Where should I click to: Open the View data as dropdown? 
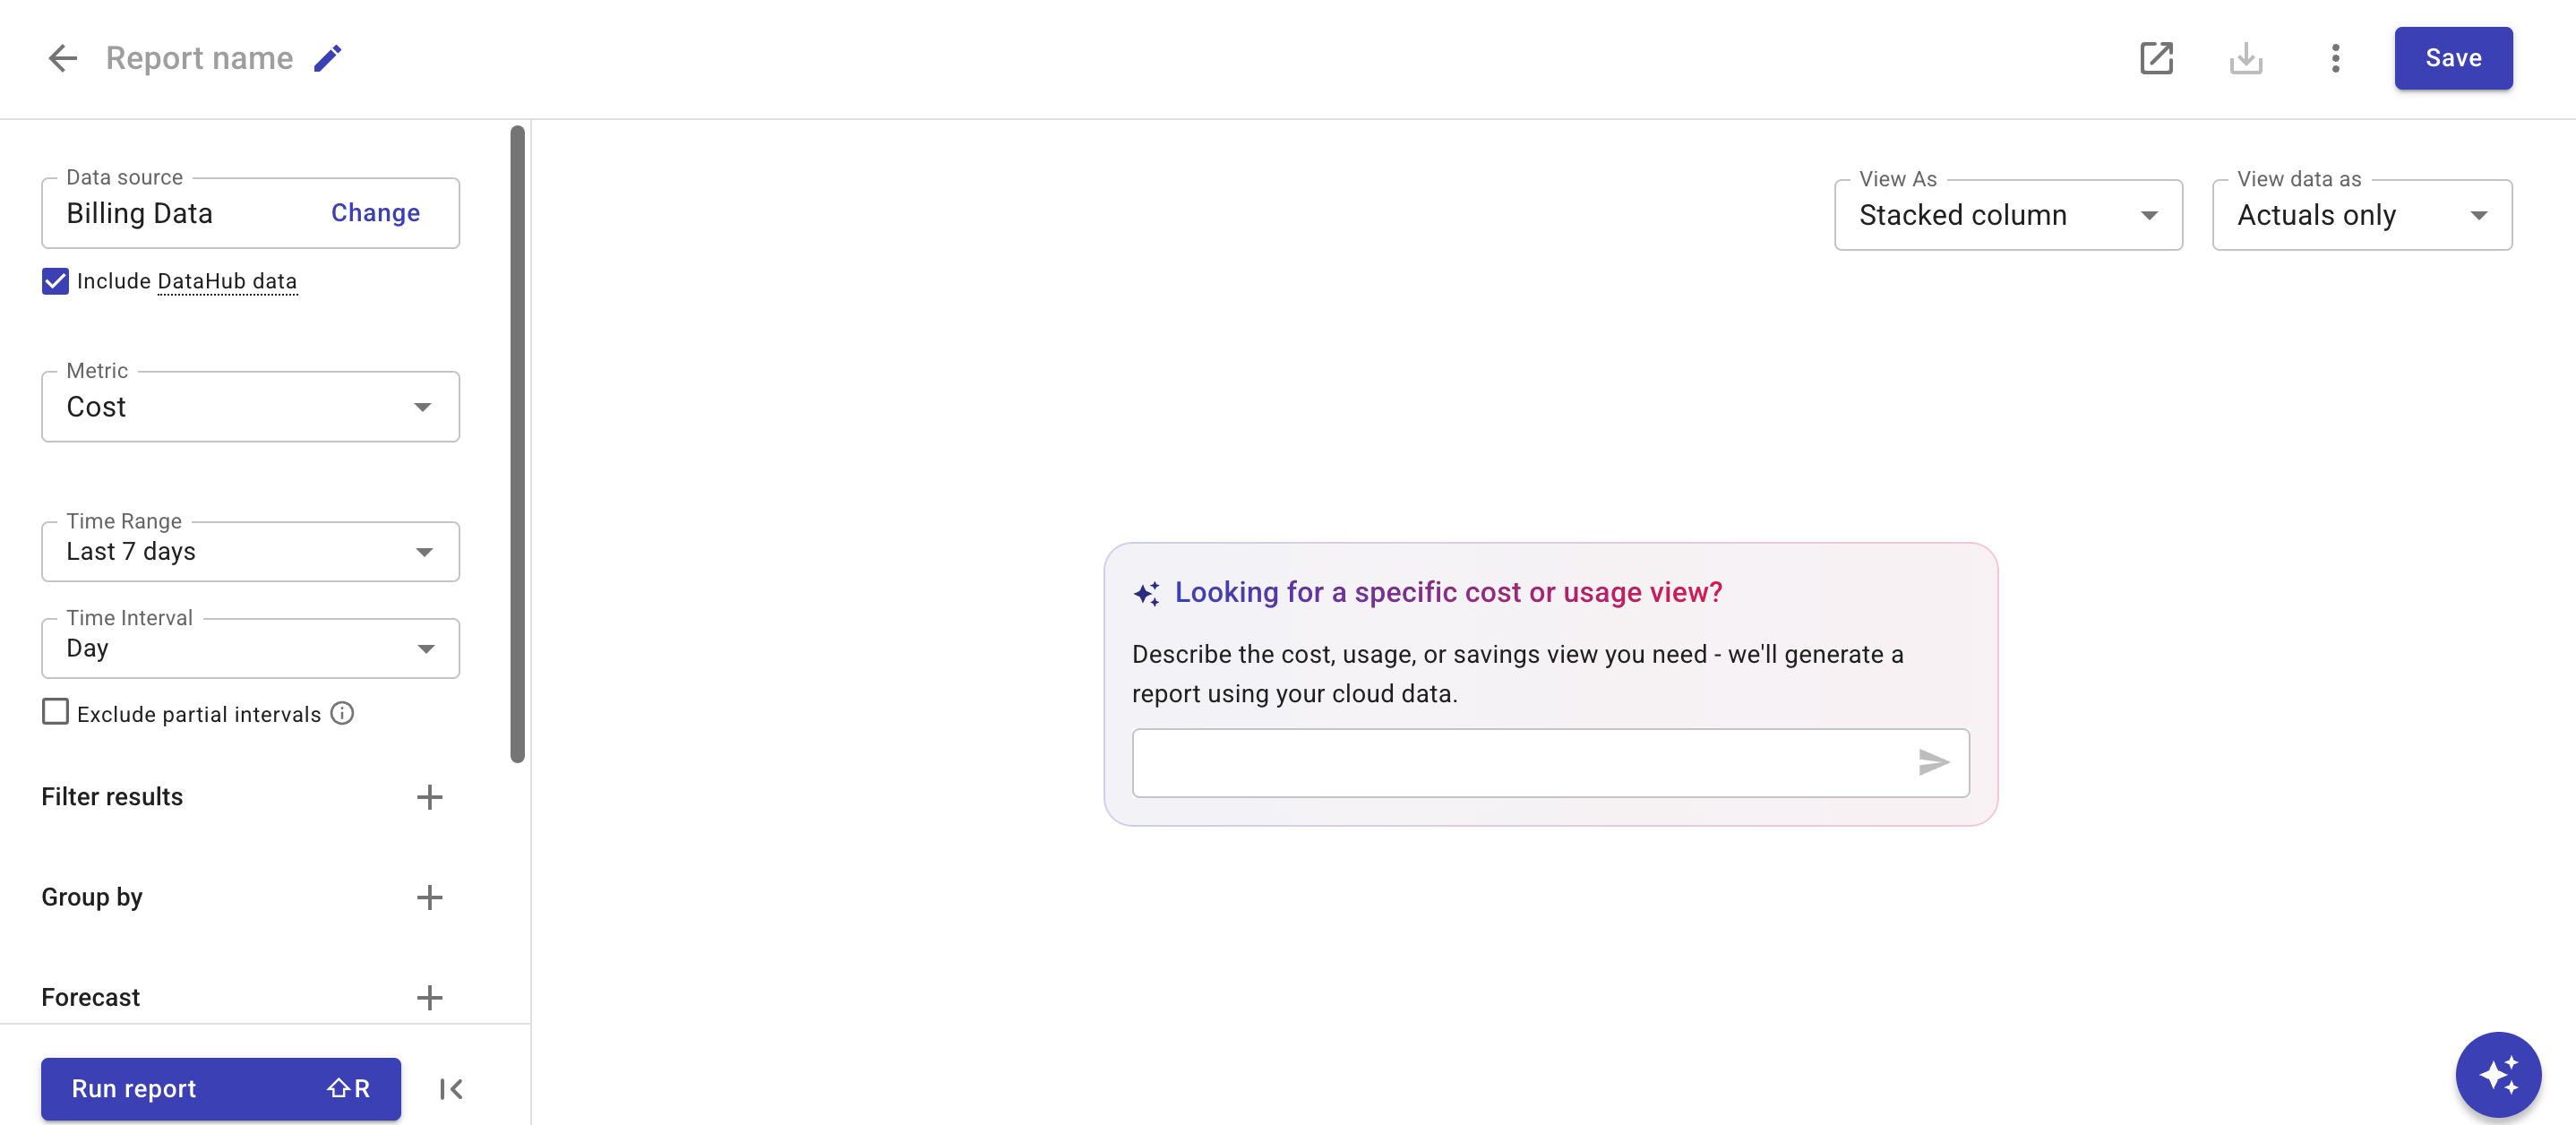pyautogui.click(x=2361, y=215)
